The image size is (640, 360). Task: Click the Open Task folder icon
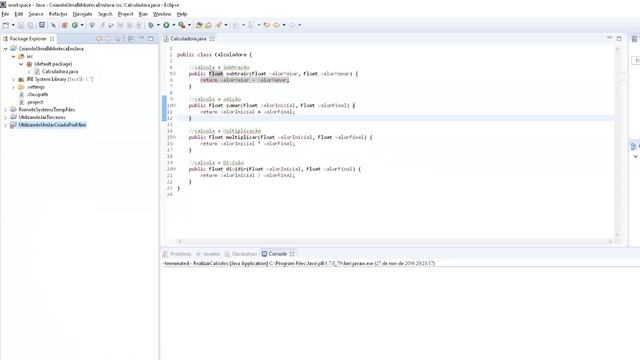coord(208,25)
